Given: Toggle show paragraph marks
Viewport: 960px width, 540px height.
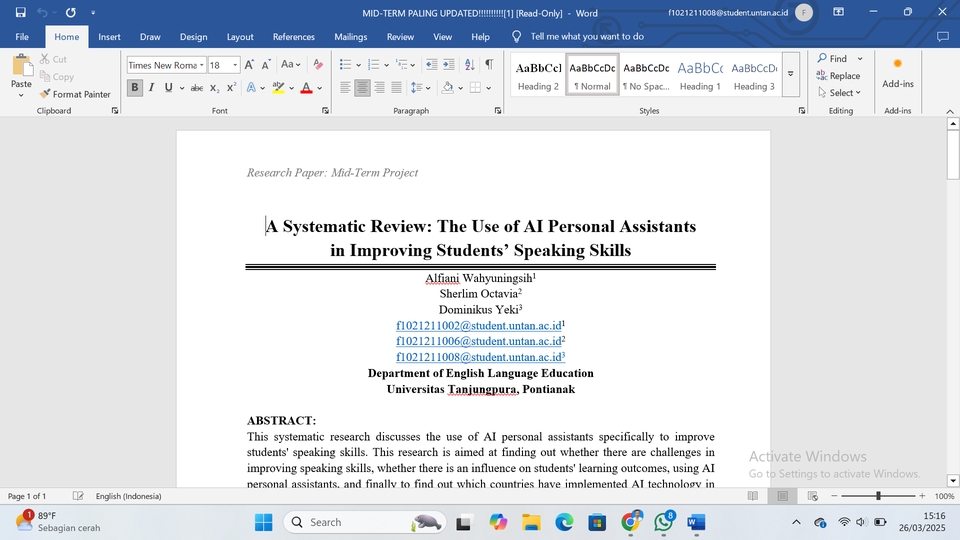Looking at the screenshot, I should point(489,64).
